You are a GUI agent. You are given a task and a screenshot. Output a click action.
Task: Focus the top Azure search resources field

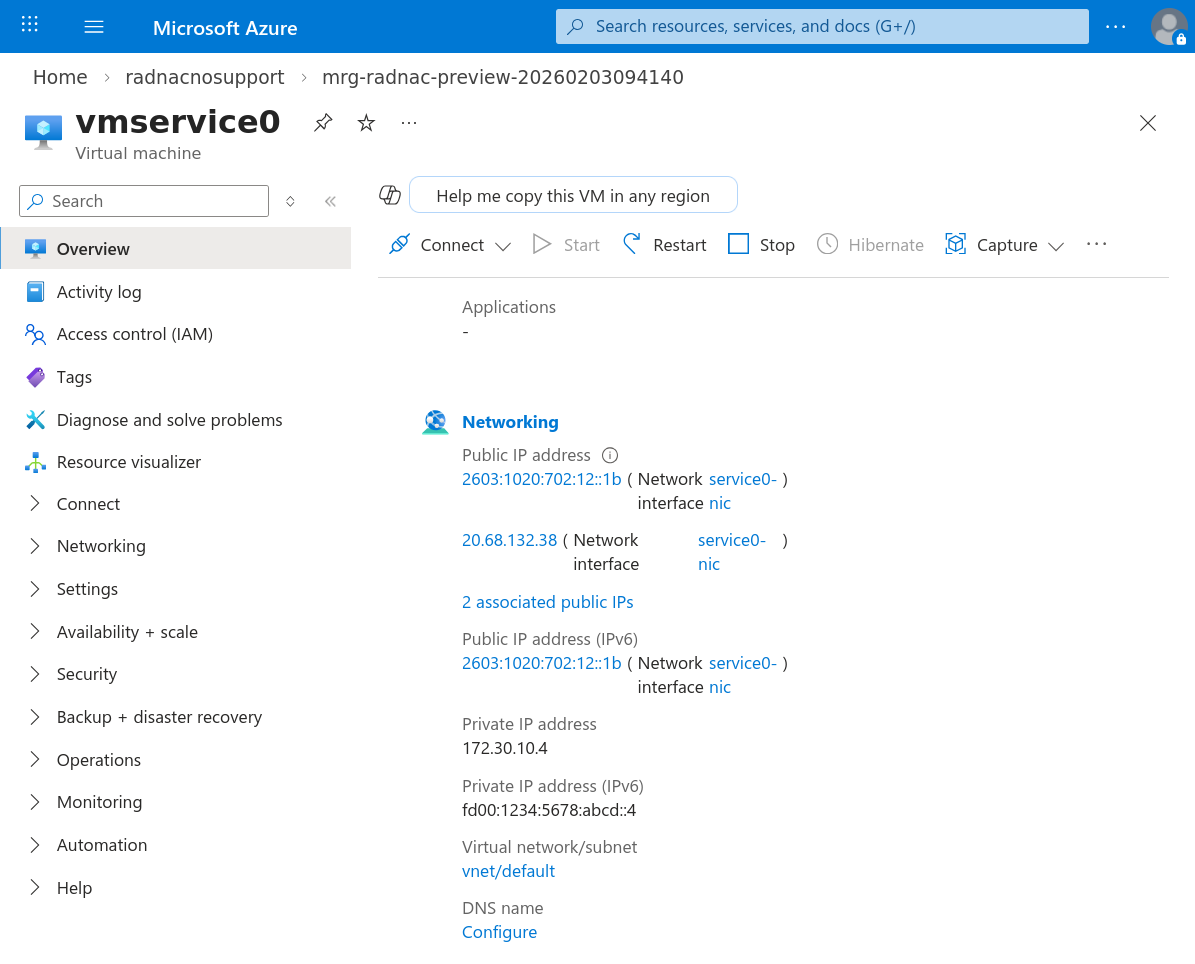[x=821, y=27]
